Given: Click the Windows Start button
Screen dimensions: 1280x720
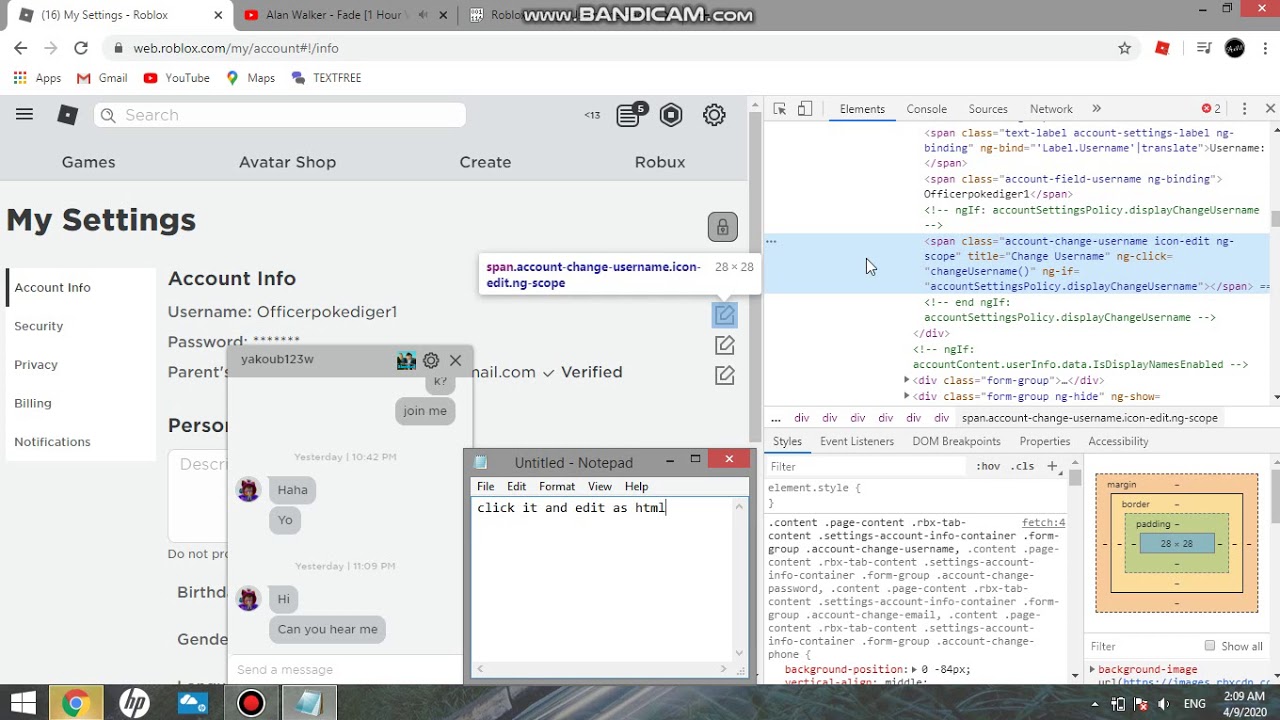Looking at the screenshot, I should pyautogui.click(x=22, y=704).
